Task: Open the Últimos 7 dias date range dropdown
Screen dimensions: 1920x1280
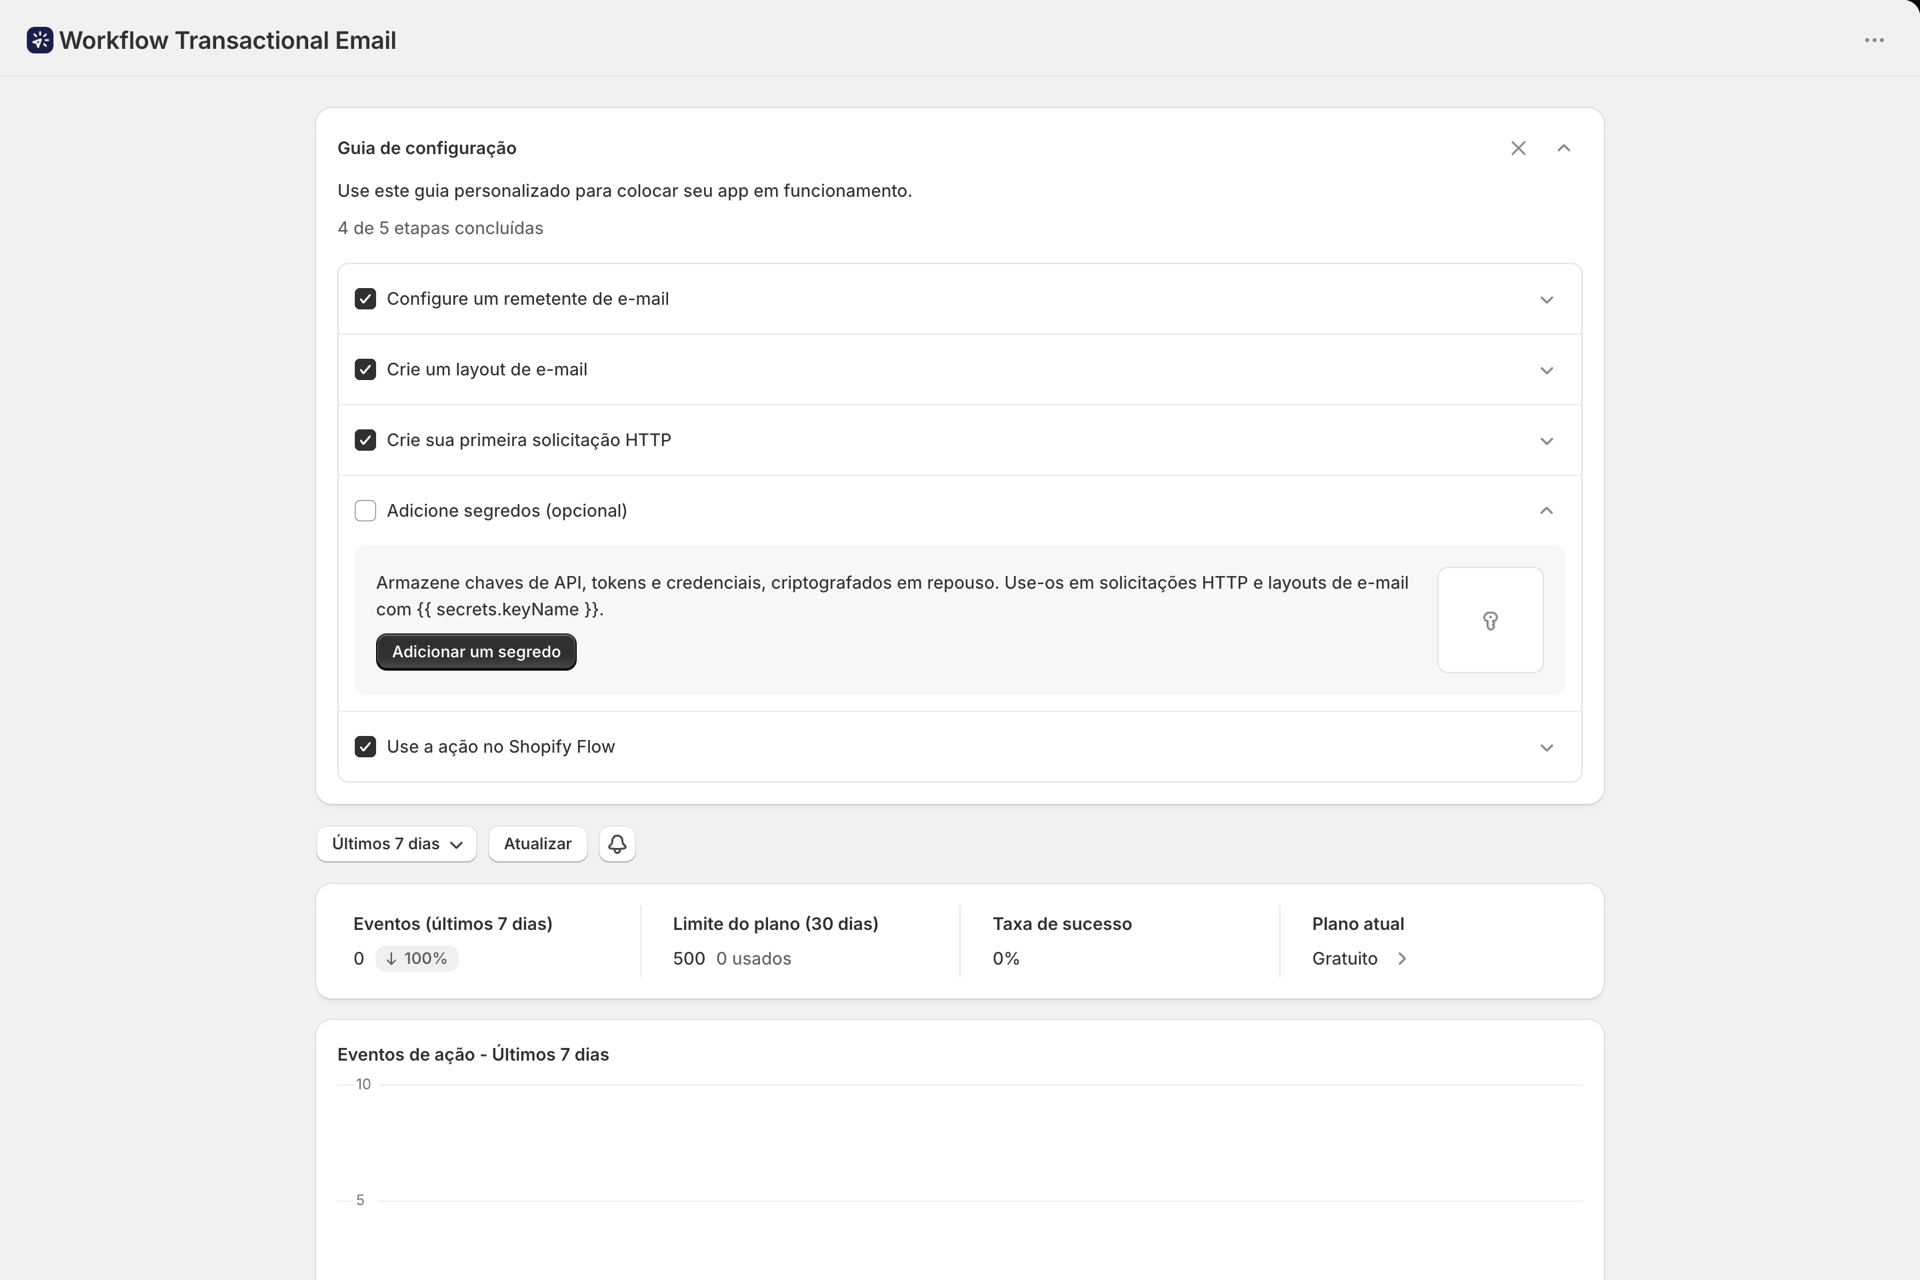Action: point(397,844)
